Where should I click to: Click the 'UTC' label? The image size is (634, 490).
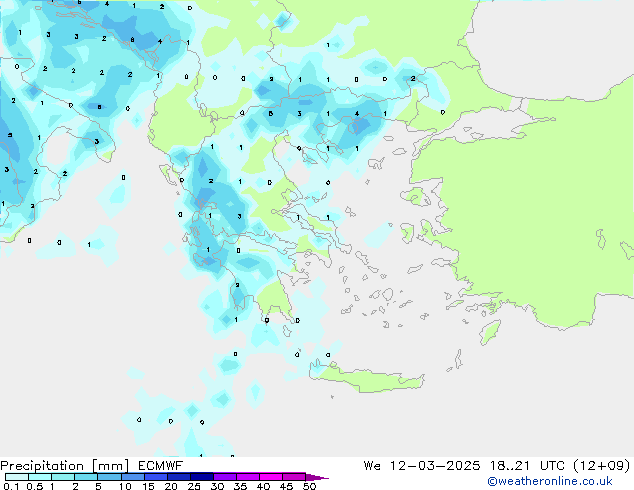[552, 466]
